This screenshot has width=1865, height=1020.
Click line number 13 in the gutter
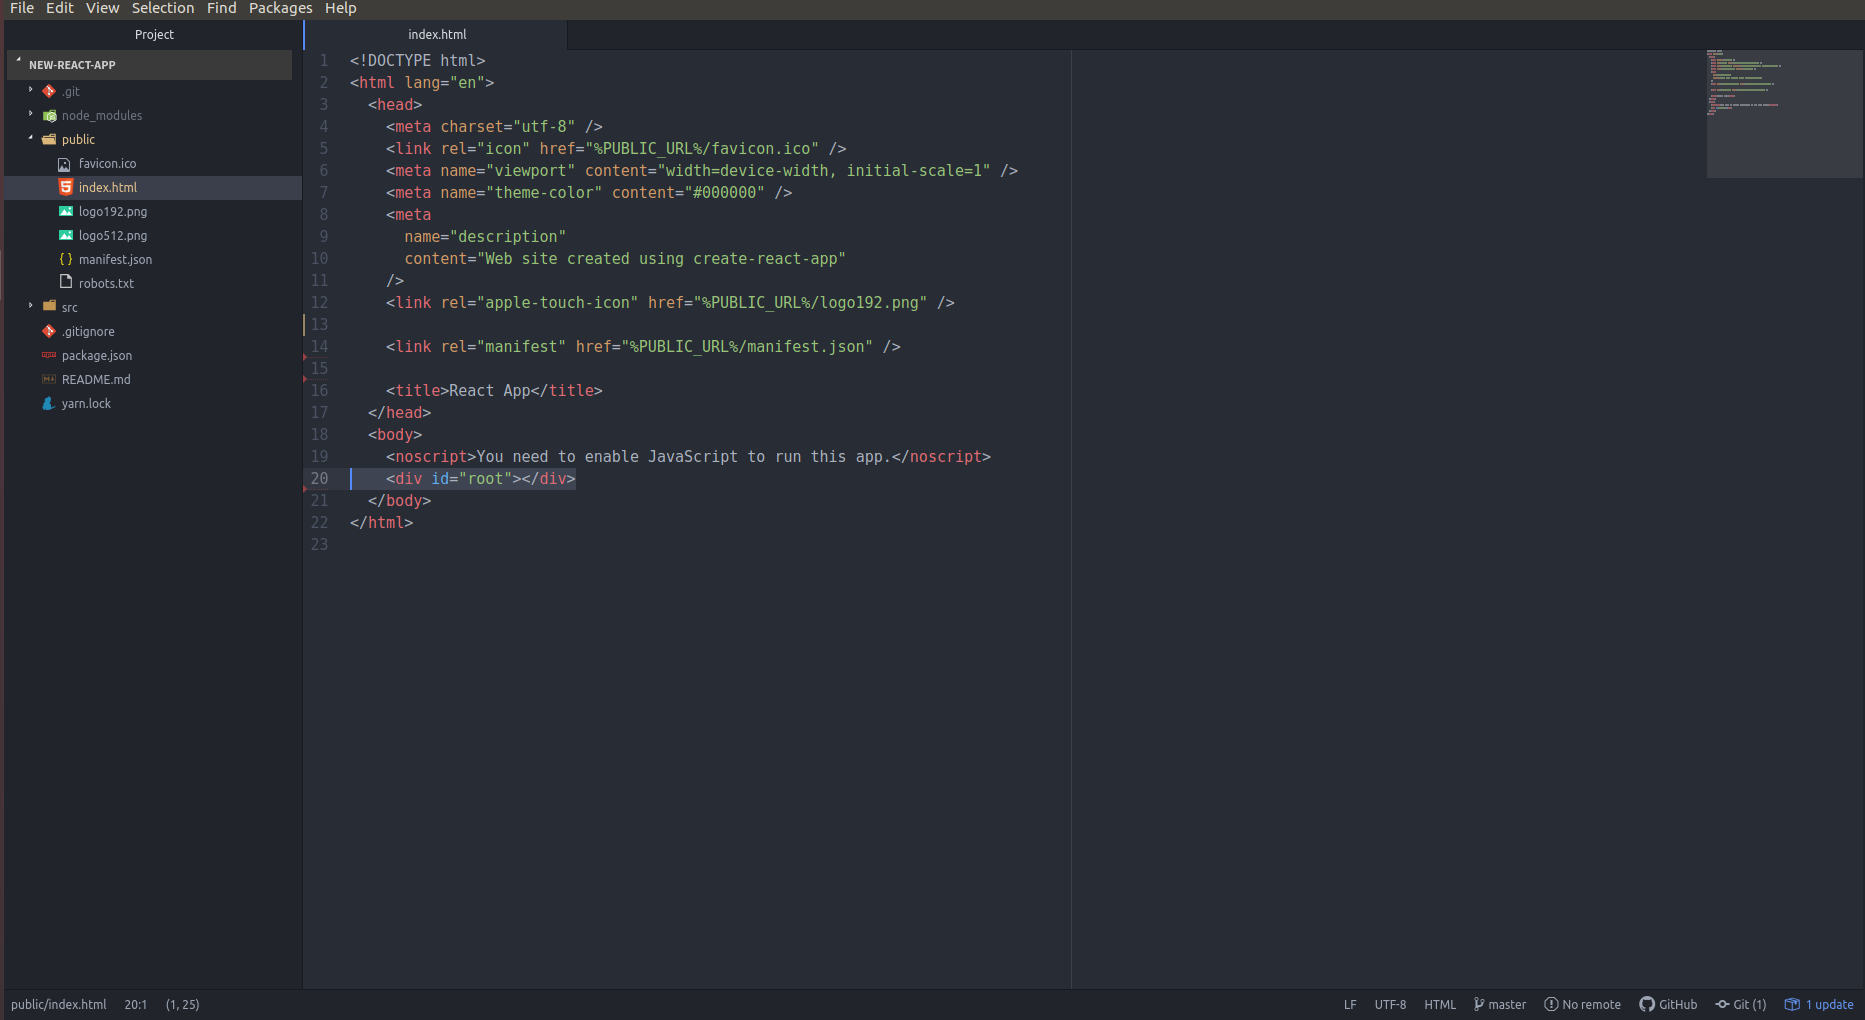tap(319, 324)
